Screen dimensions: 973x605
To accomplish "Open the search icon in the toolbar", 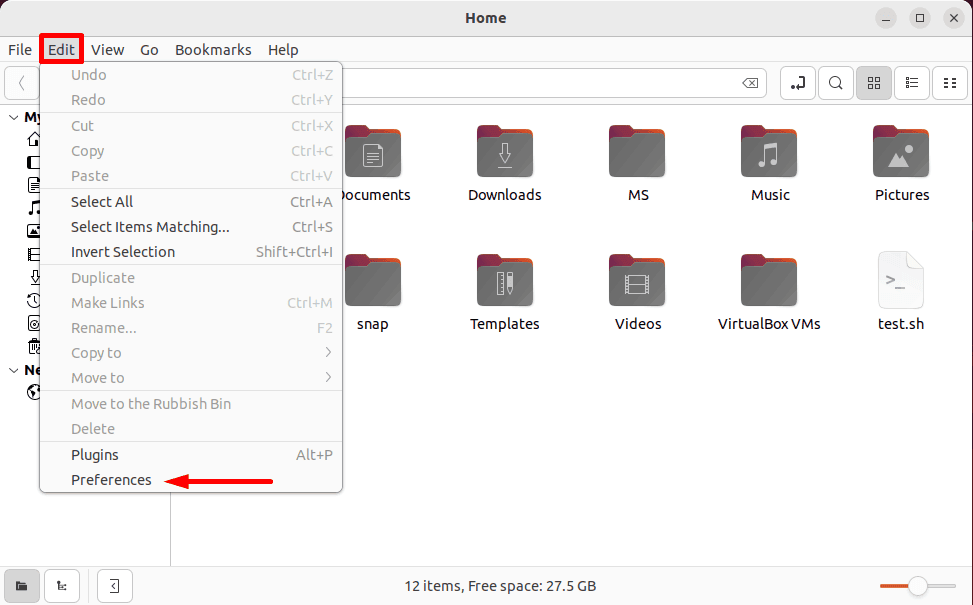I will tap(835, 83).
